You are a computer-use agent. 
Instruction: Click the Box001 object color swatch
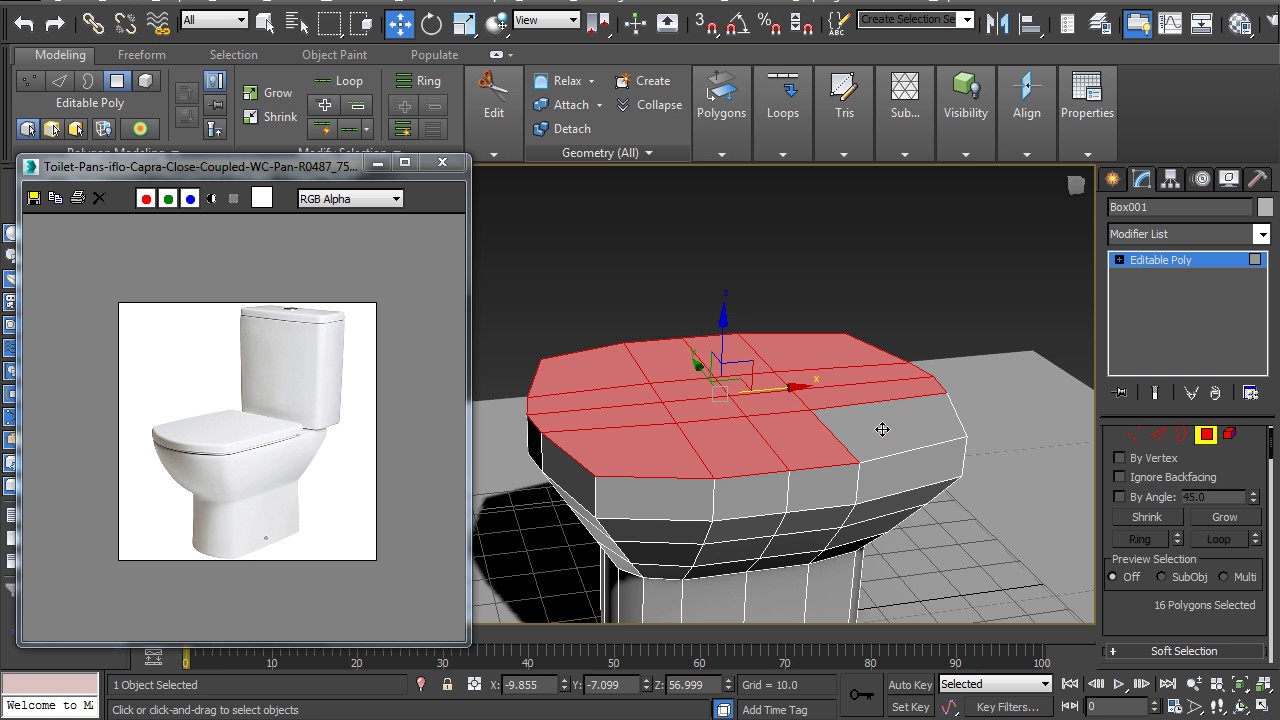[1265, 207]
